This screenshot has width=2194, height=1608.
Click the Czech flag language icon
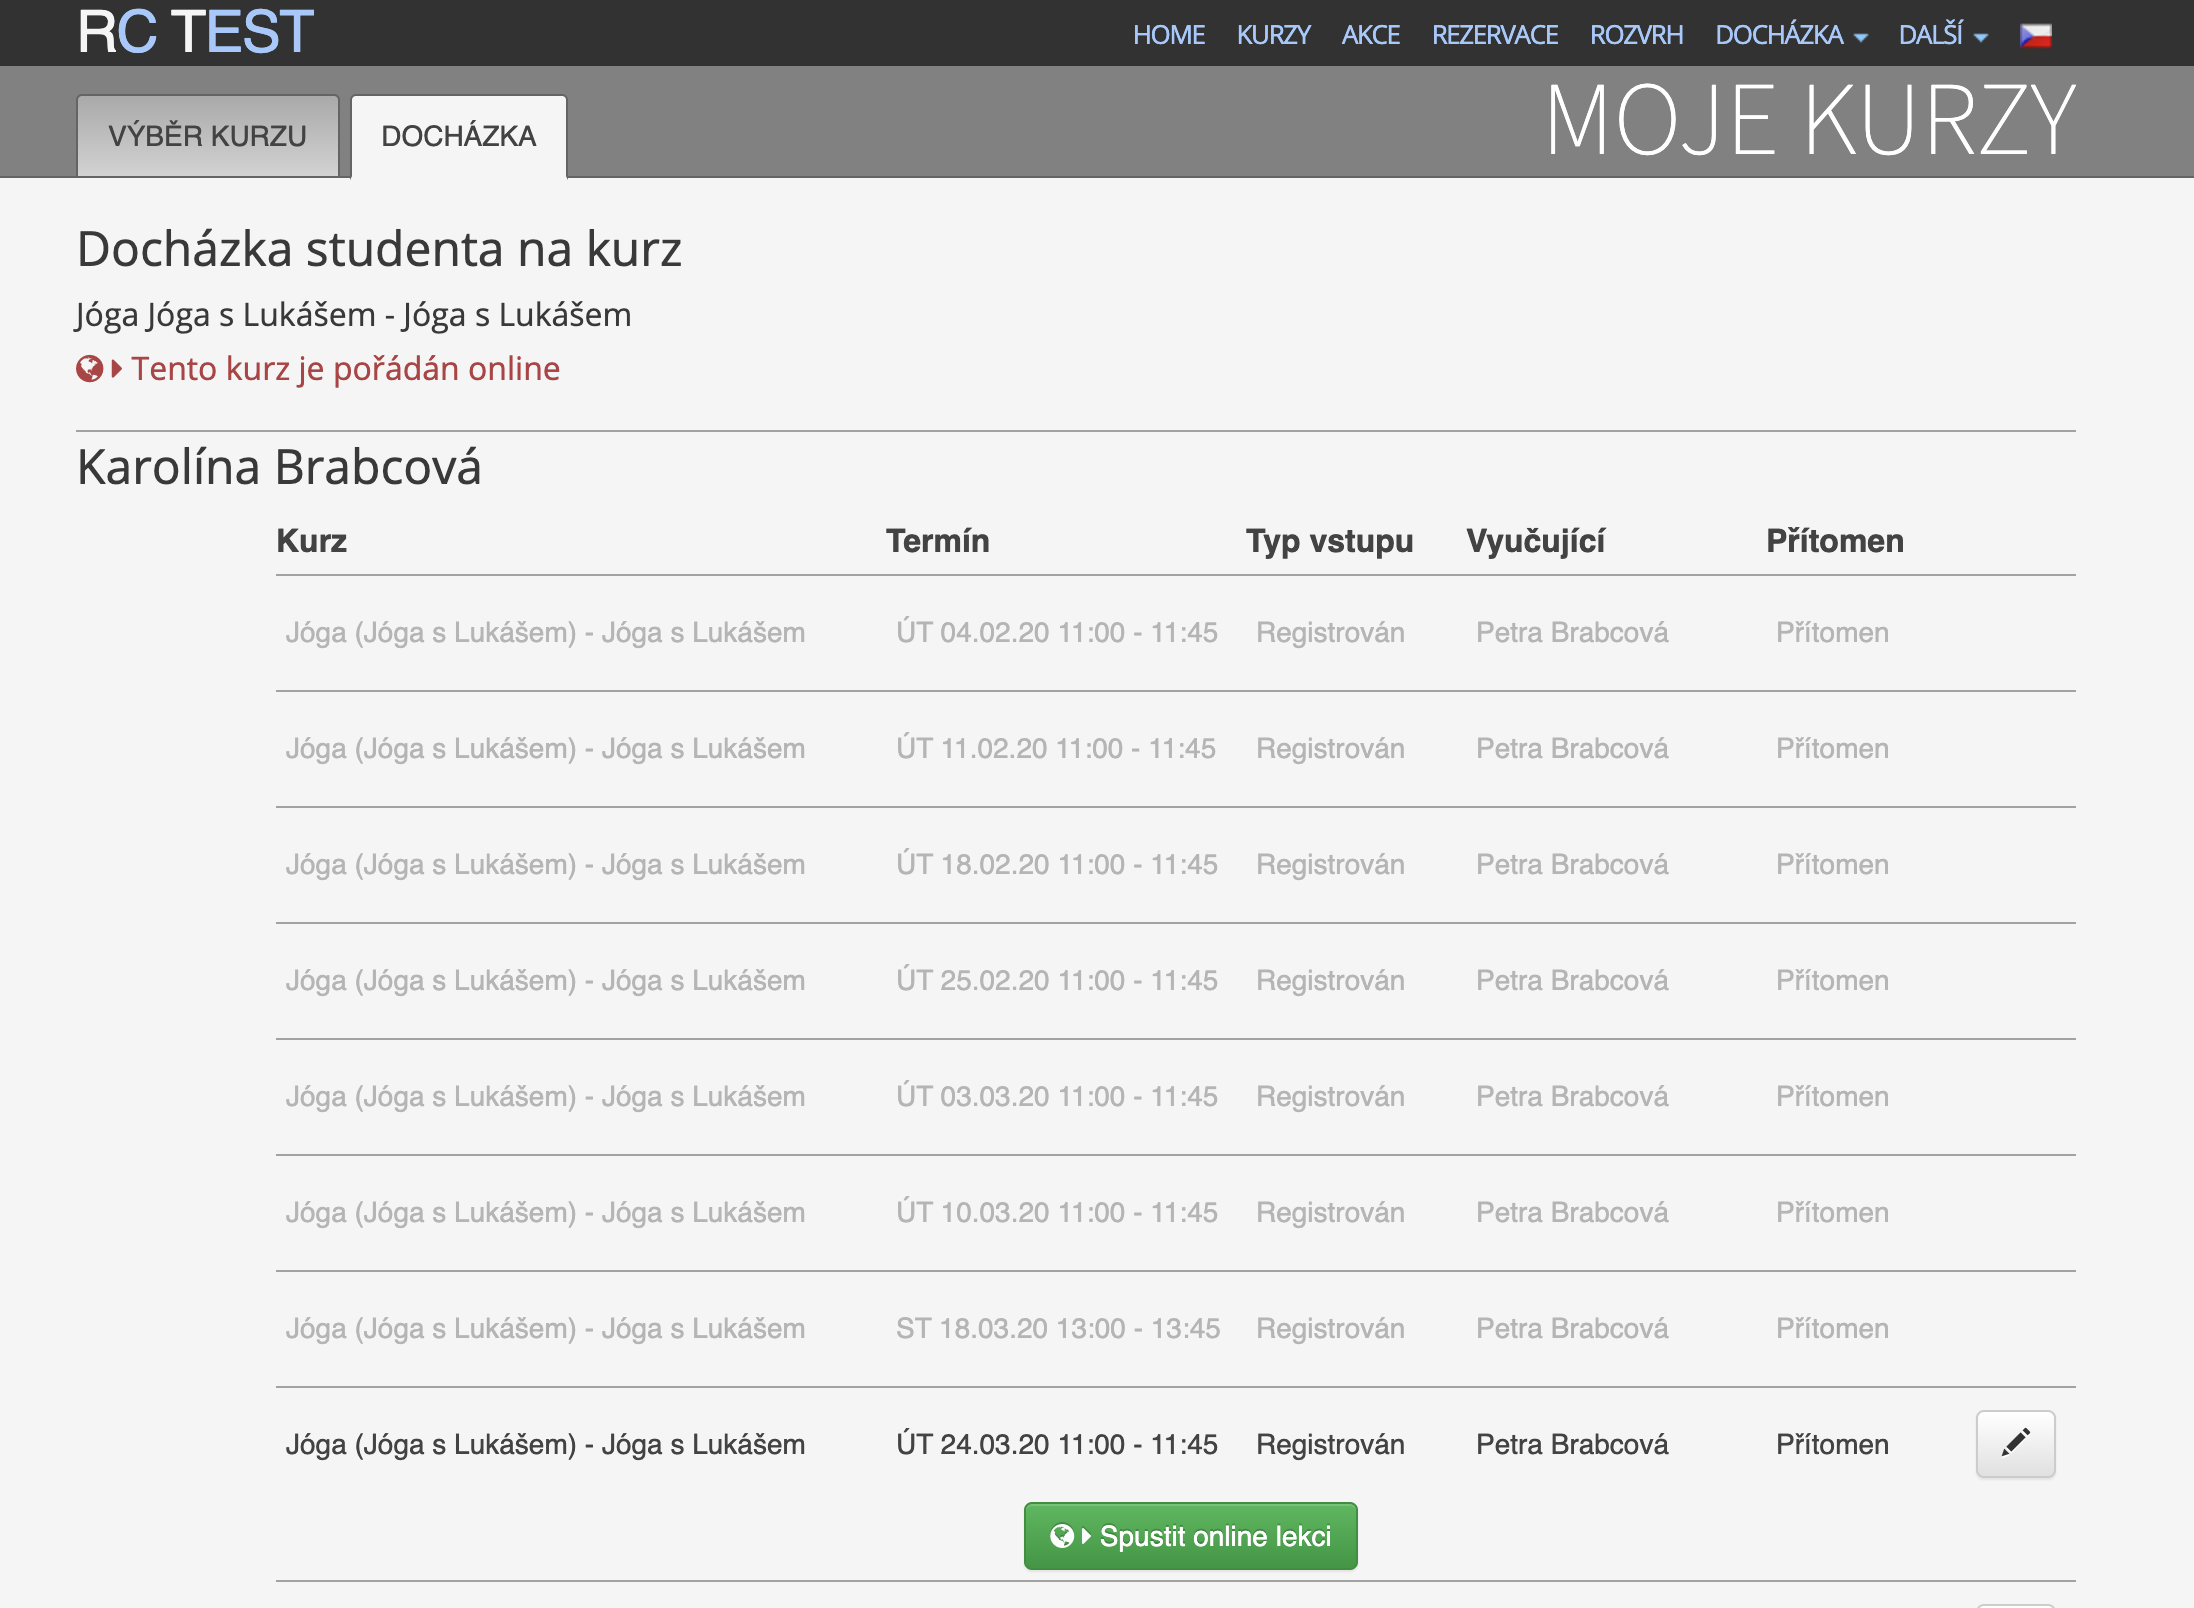tap(2035, 35)
